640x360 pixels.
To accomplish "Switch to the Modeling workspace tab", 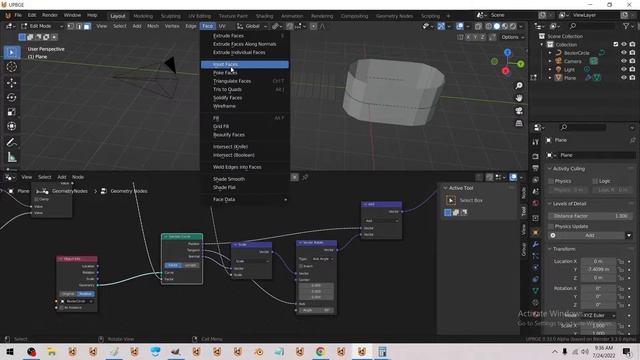I will [x=143, y=16].
